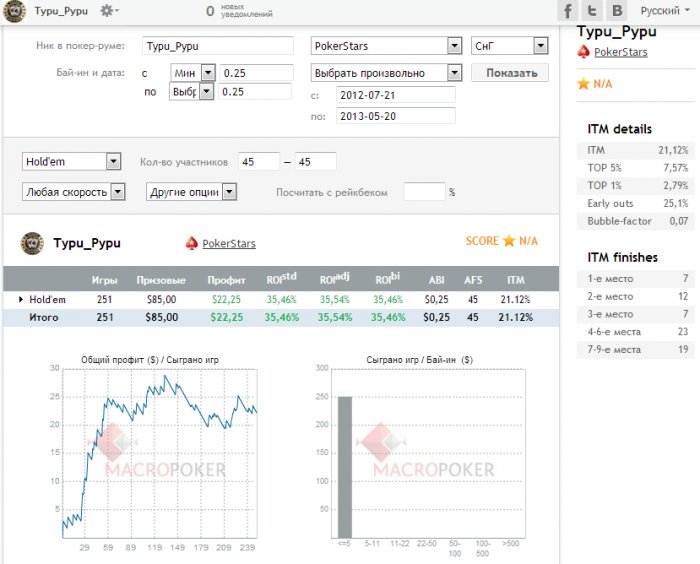Sort by Призовые column header
The image size is (700, 564).
[x=161, y=280]
